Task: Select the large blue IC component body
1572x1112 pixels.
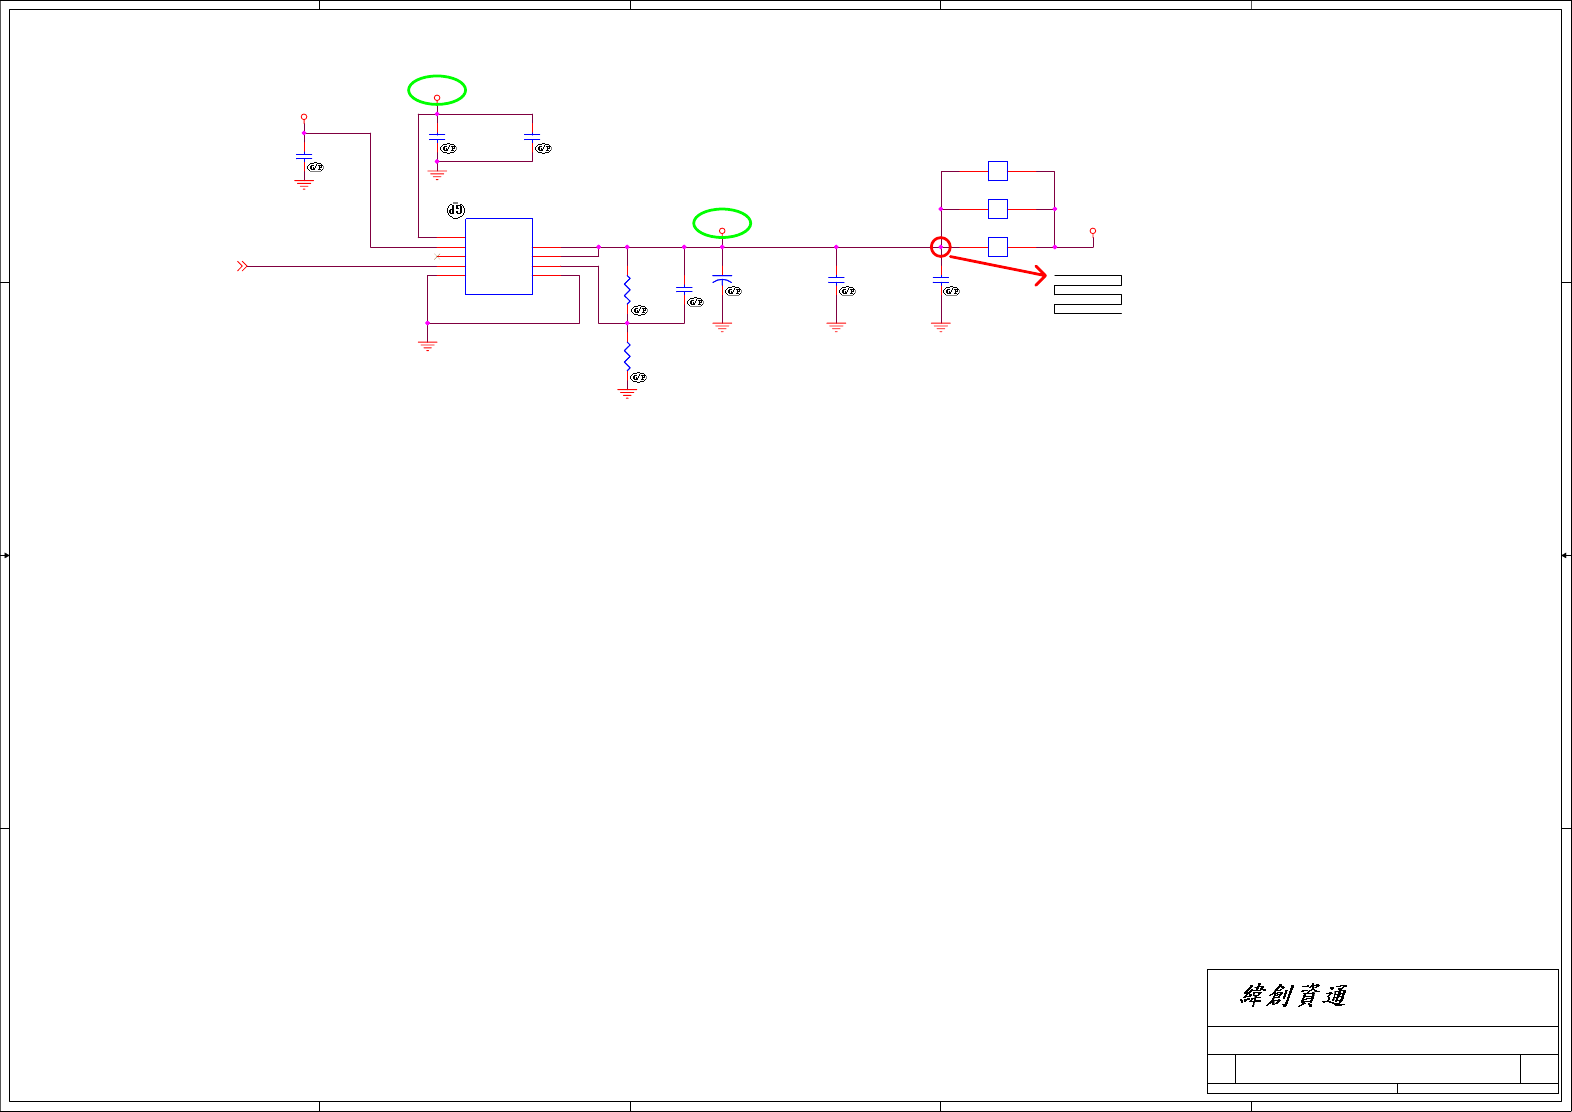Action: point(499,256)
